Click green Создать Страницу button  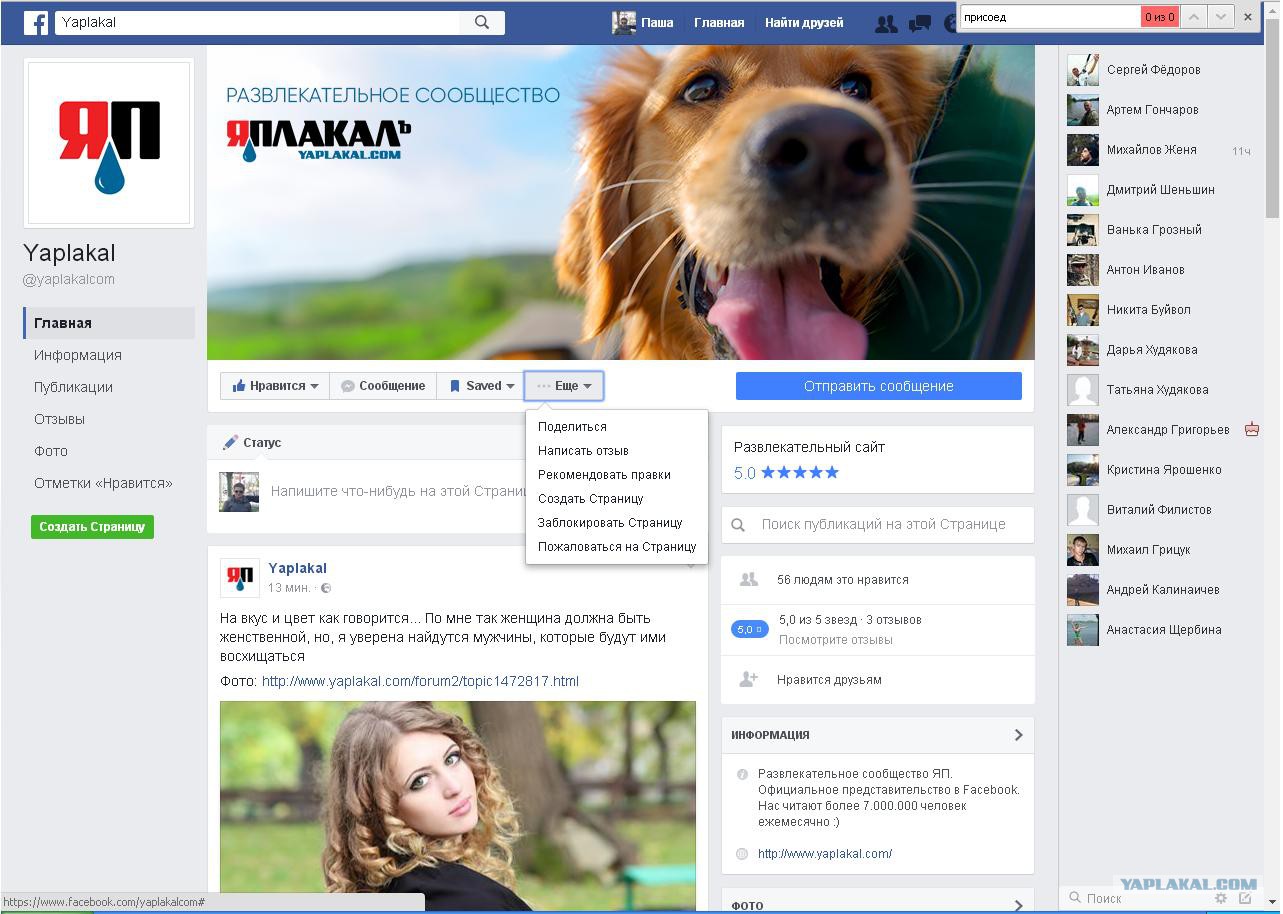pyautogui.click(x=92, y=527)
